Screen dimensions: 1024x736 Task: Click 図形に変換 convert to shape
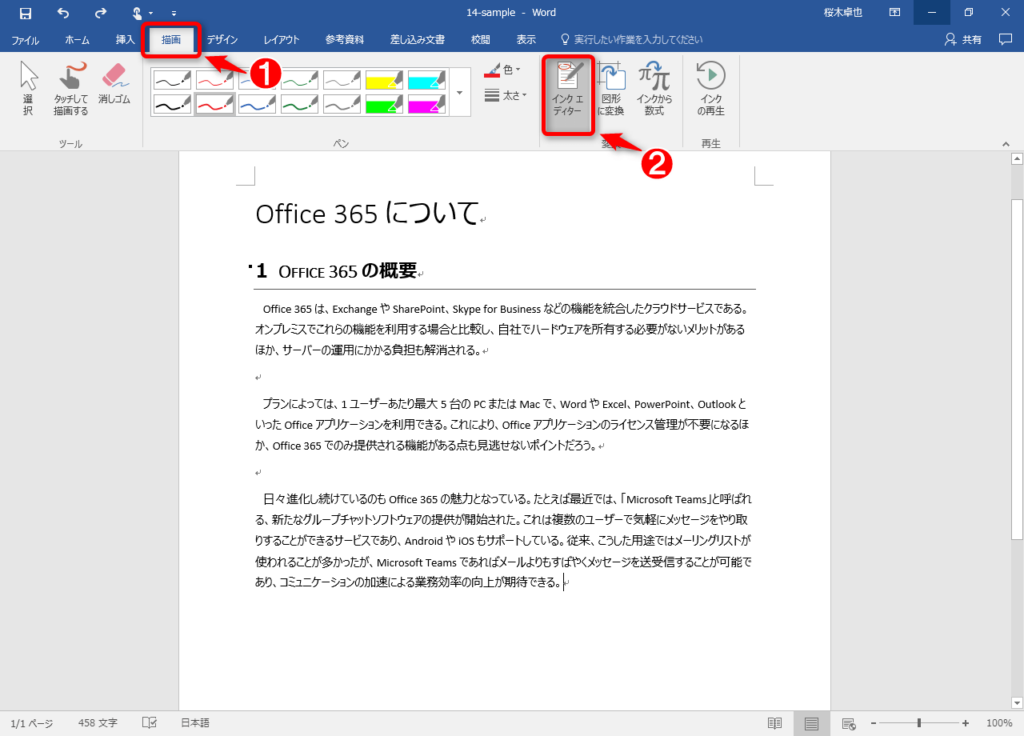click(610, 89)
